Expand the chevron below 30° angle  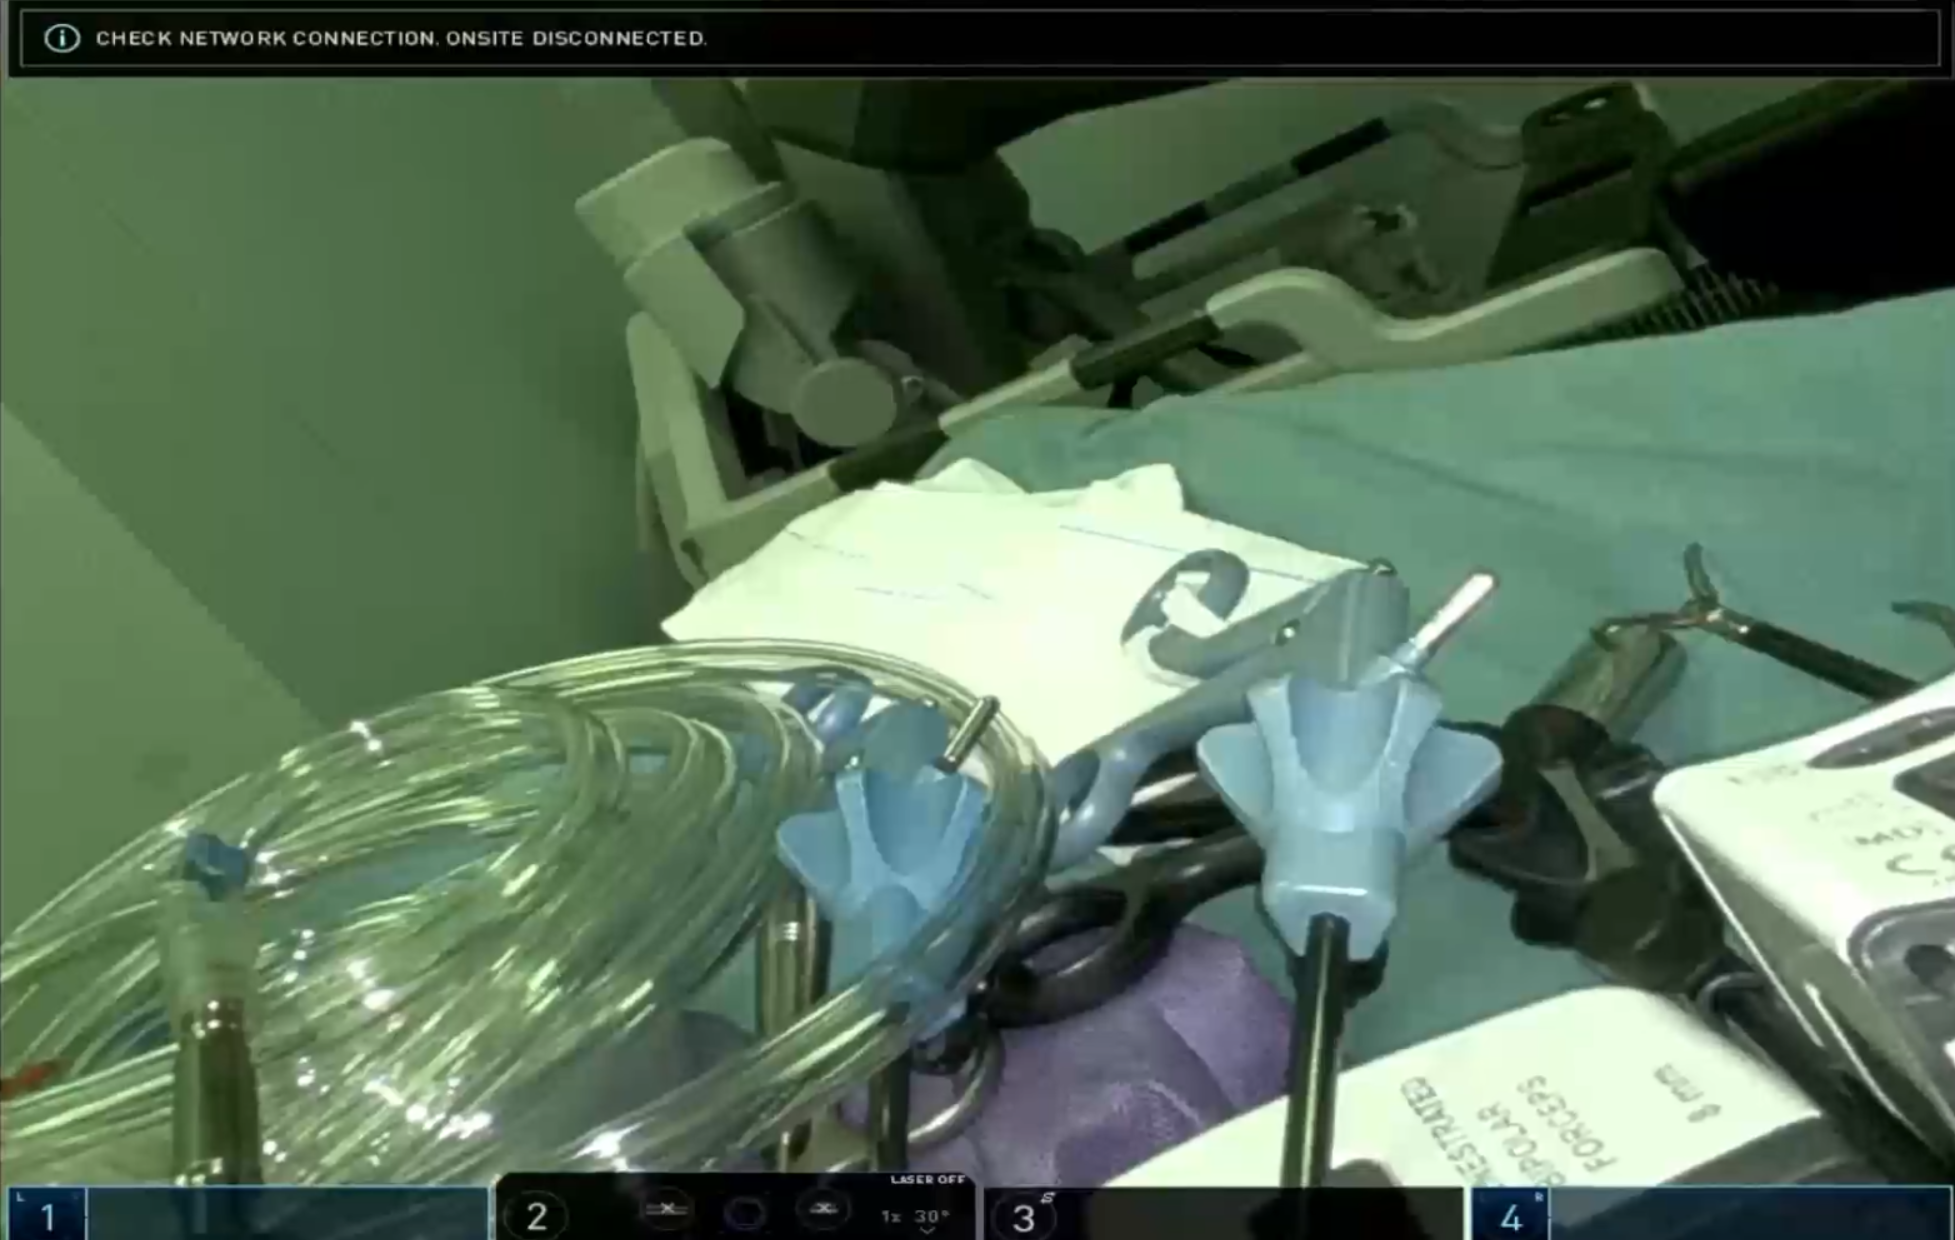pos(929,1232)
